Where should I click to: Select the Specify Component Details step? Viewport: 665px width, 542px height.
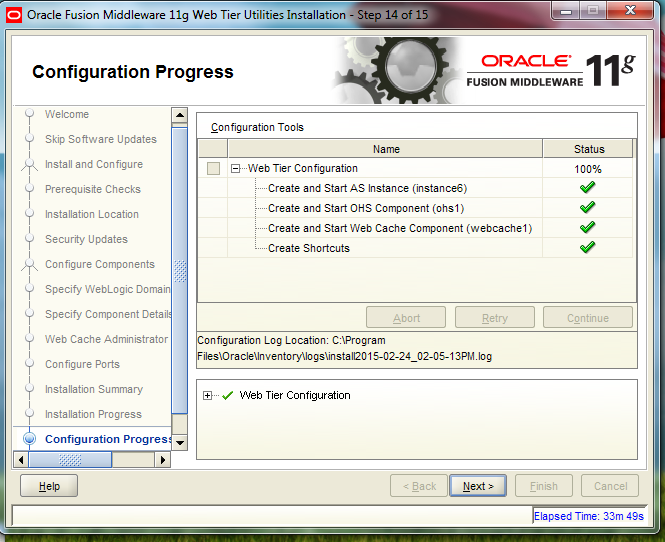[108, 314]
